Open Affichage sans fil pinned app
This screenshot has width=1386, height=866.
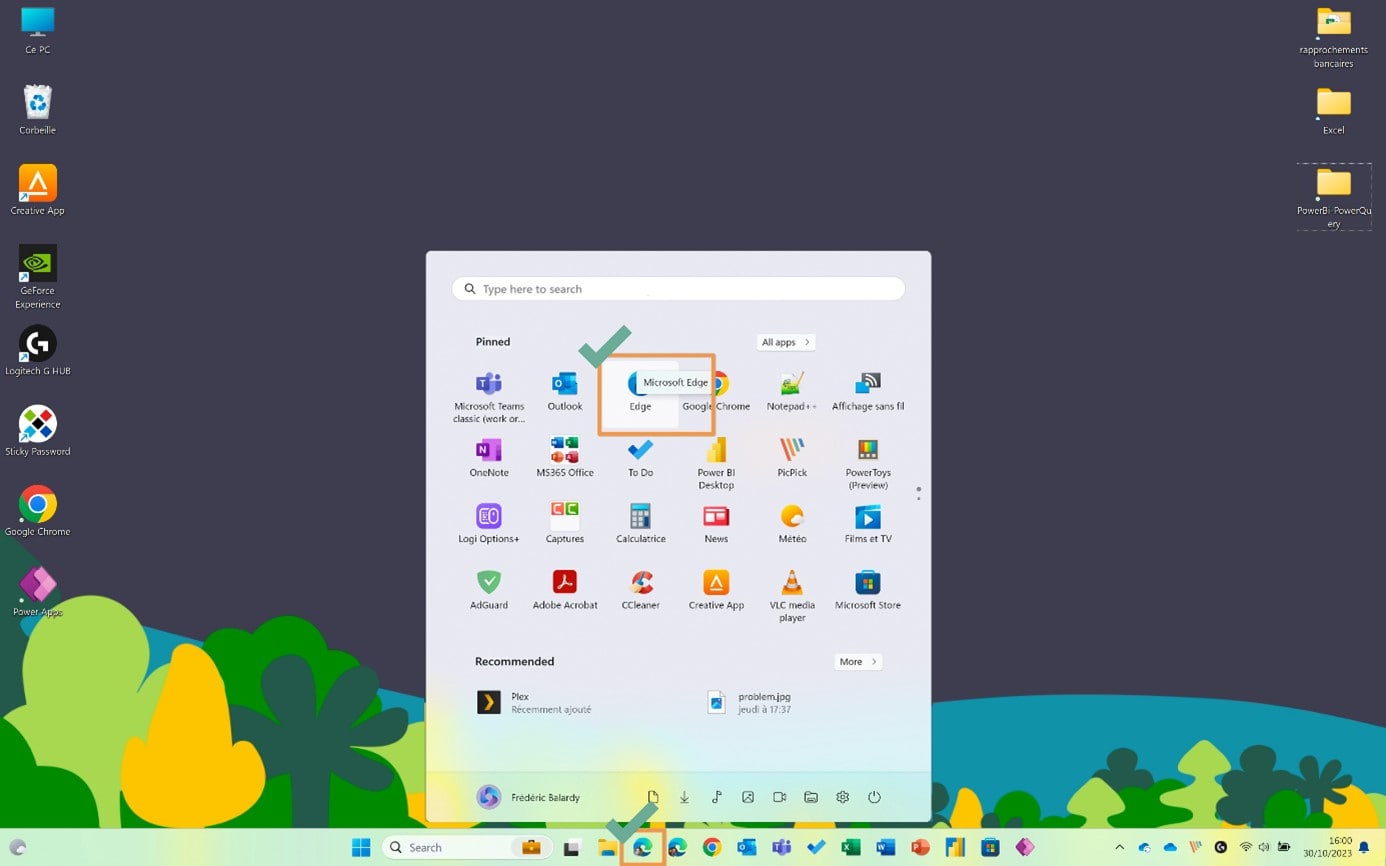pos(868,390)
